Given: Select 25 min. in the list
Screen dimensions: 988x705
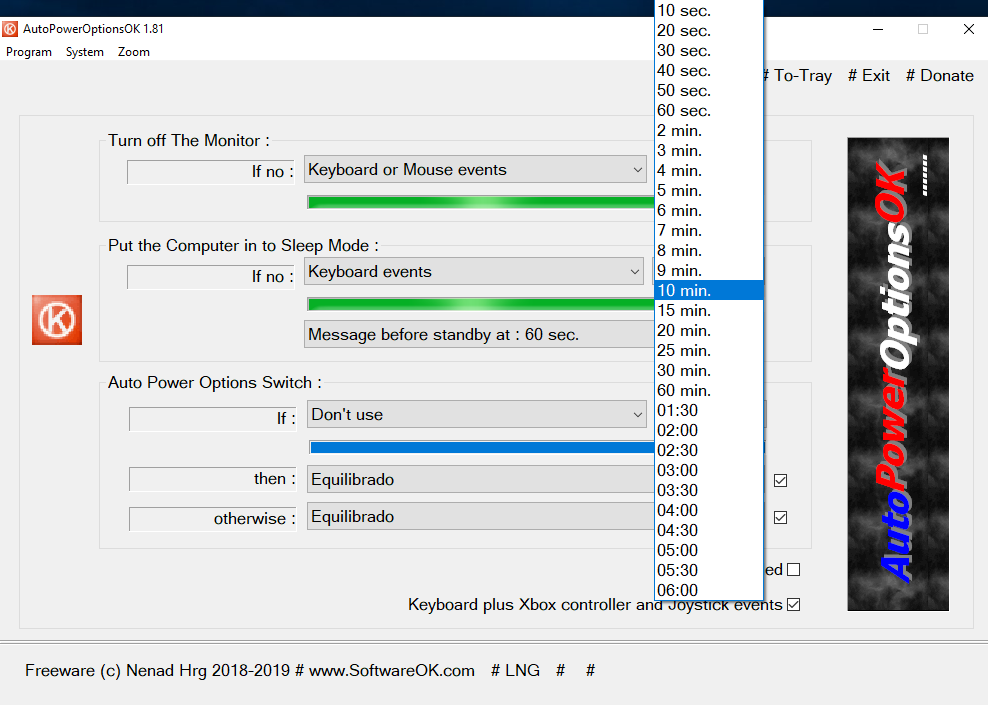Looking at the screenshot, I should coord(709,350).
